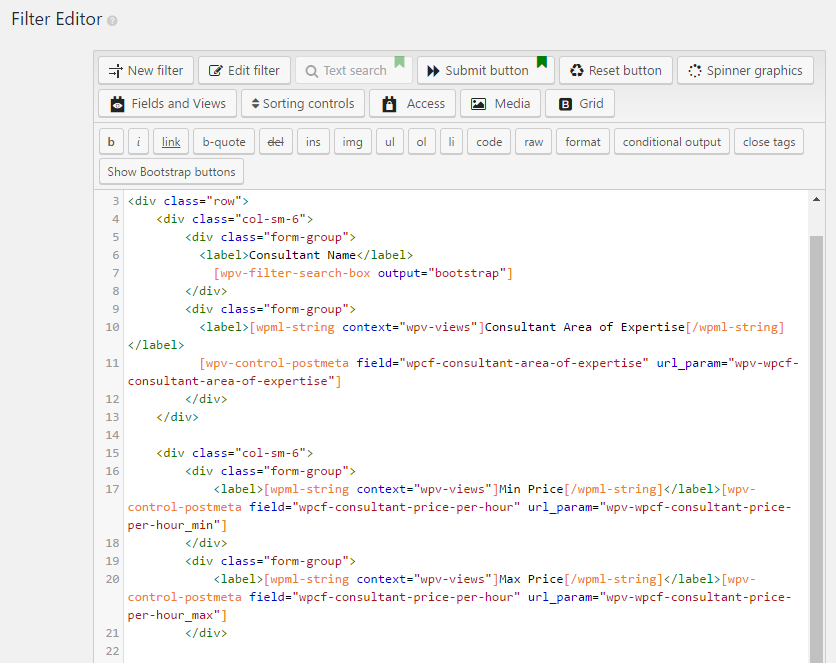Click '<div class="row">' on line 3

pos(188,201)
